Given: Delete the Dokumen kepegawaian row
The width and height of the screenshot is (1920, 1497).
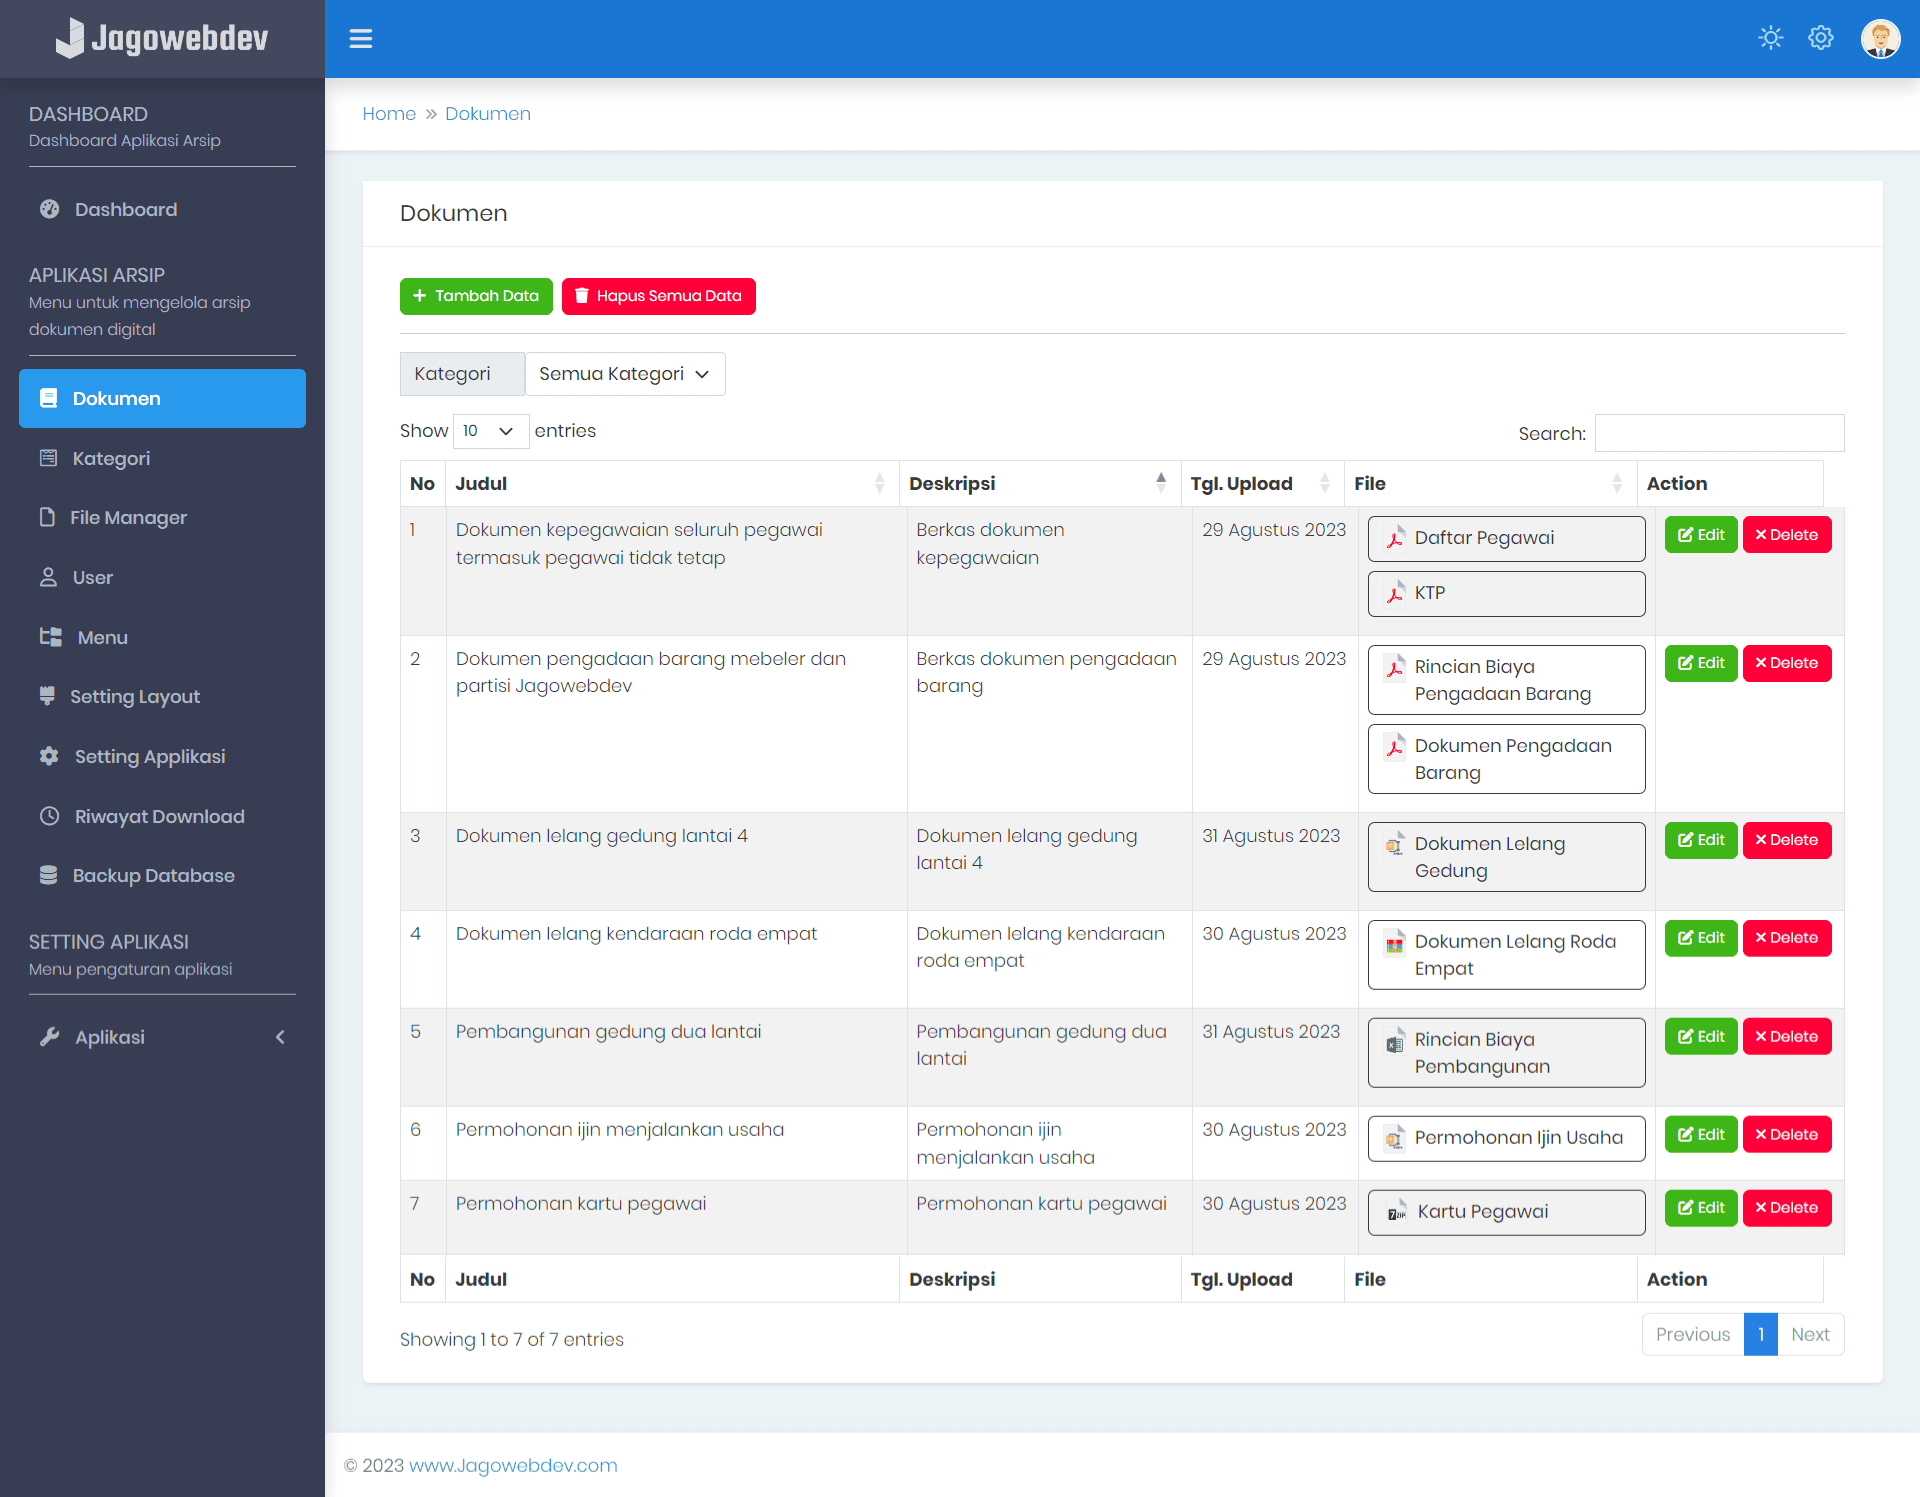Looking at the screenshot, I should (x=1787, y=535).
